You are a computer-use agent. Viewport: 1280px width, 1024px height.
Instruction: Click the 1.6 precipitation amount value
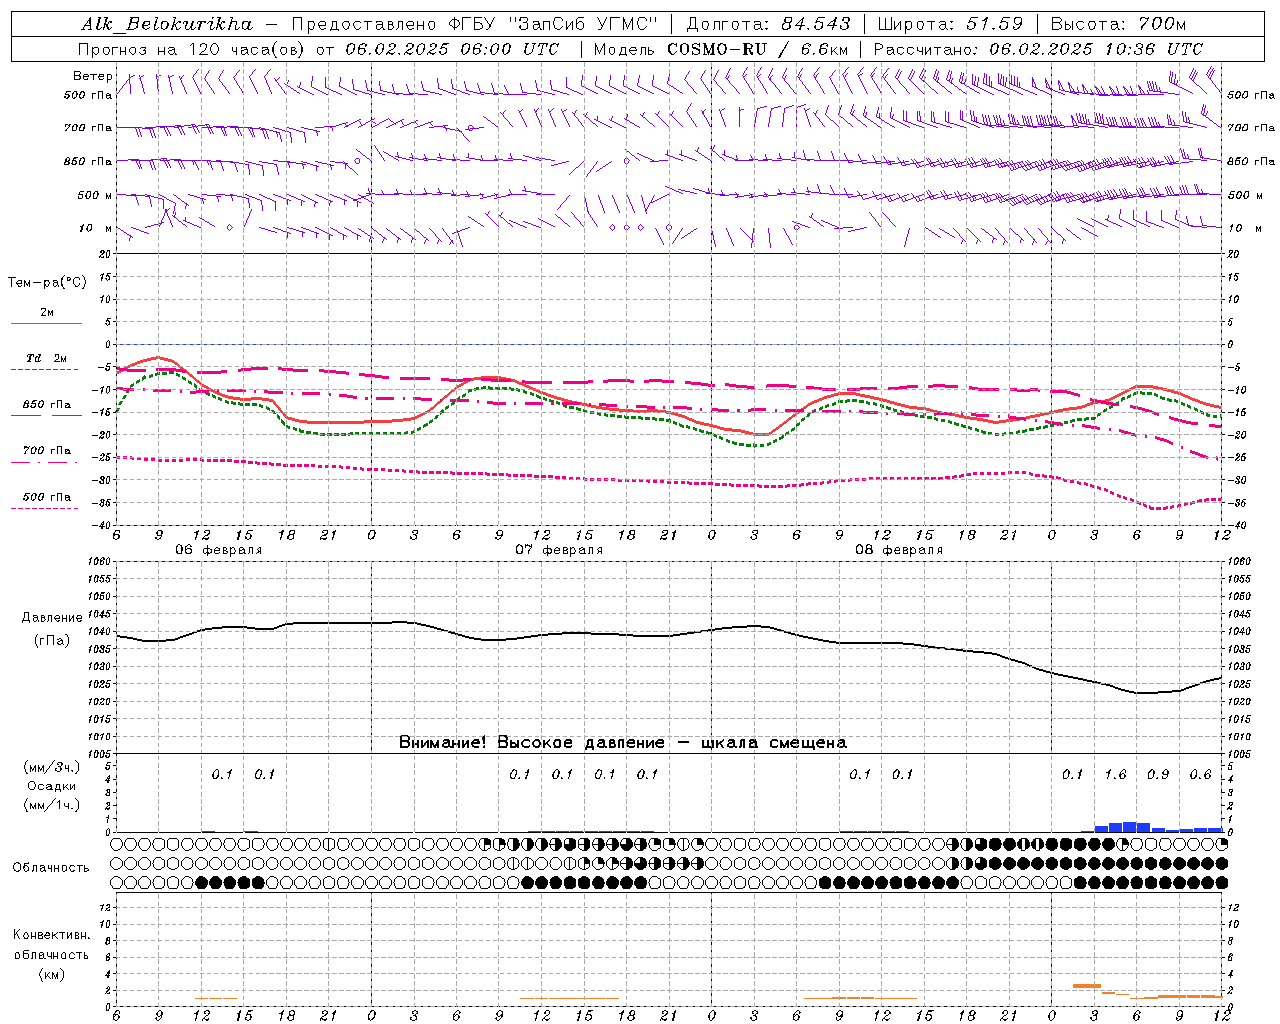[x=1115, y=775]
